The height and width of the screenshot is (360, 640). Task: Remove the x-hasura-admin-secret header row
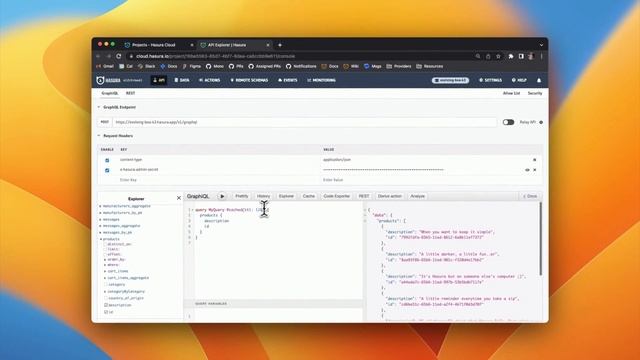535,170
